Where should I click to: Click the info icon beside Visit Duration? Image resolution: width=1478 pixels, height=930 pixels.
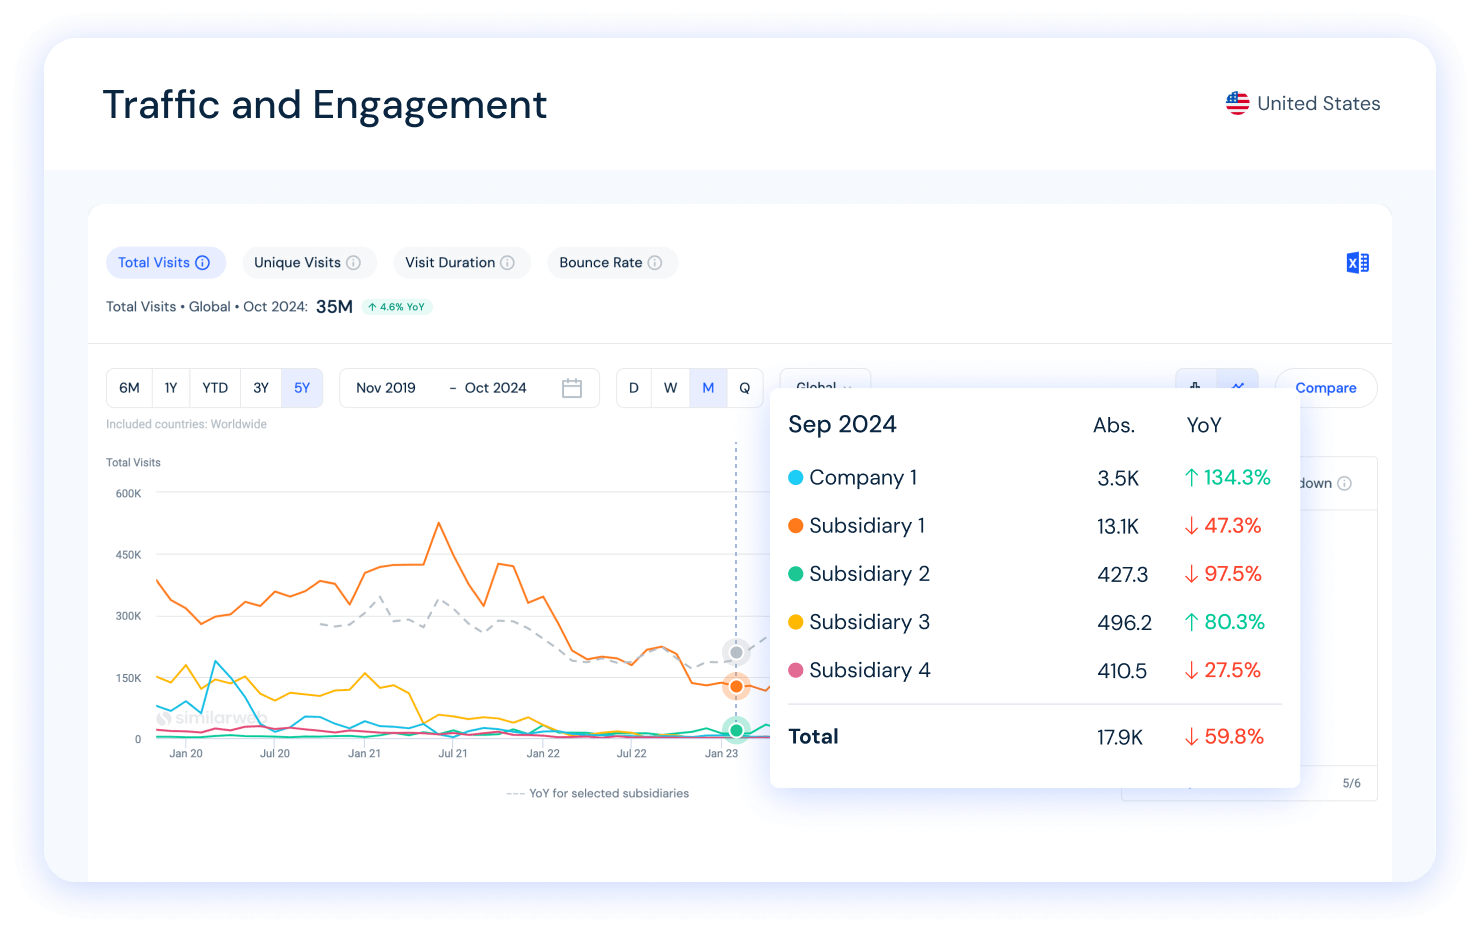(507, 263)
